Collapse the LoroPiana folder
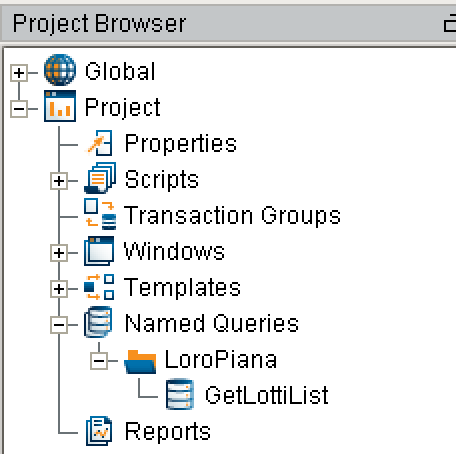456x454 pixels. (x=99, y=361)
